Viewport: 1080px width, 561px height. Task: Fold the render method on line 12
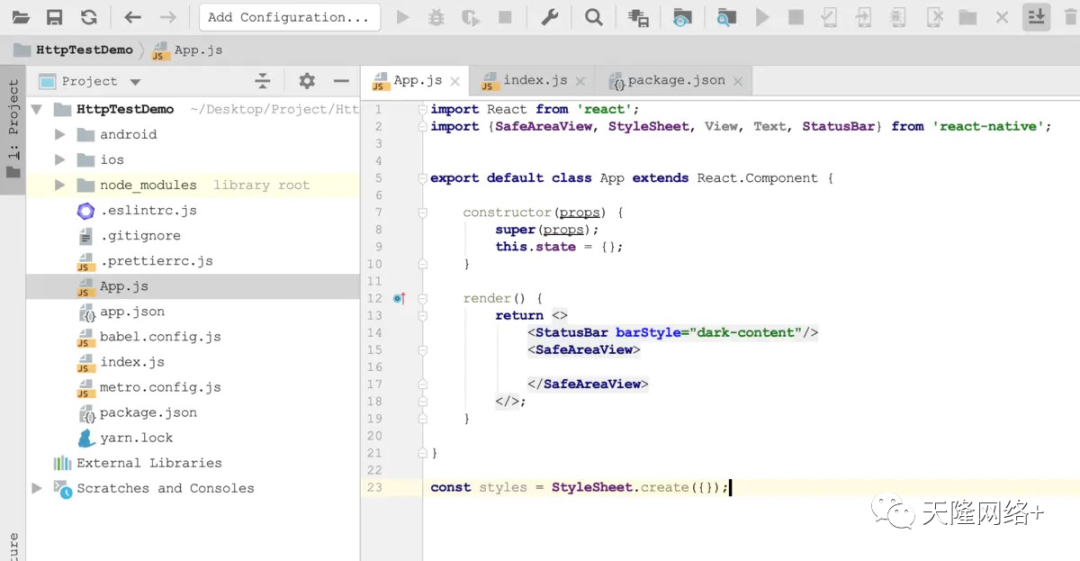[x=422, y=298]
